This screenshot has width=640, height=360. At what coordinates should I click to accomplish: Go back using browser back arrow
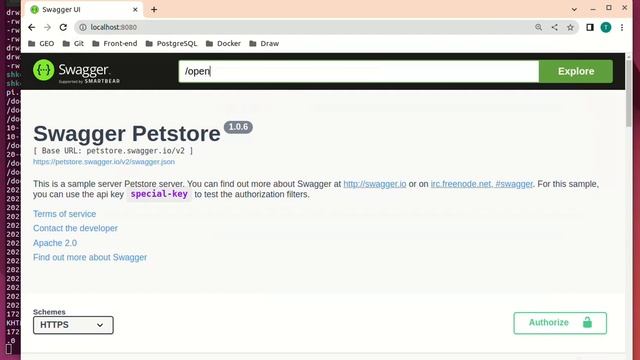(31, 27)
